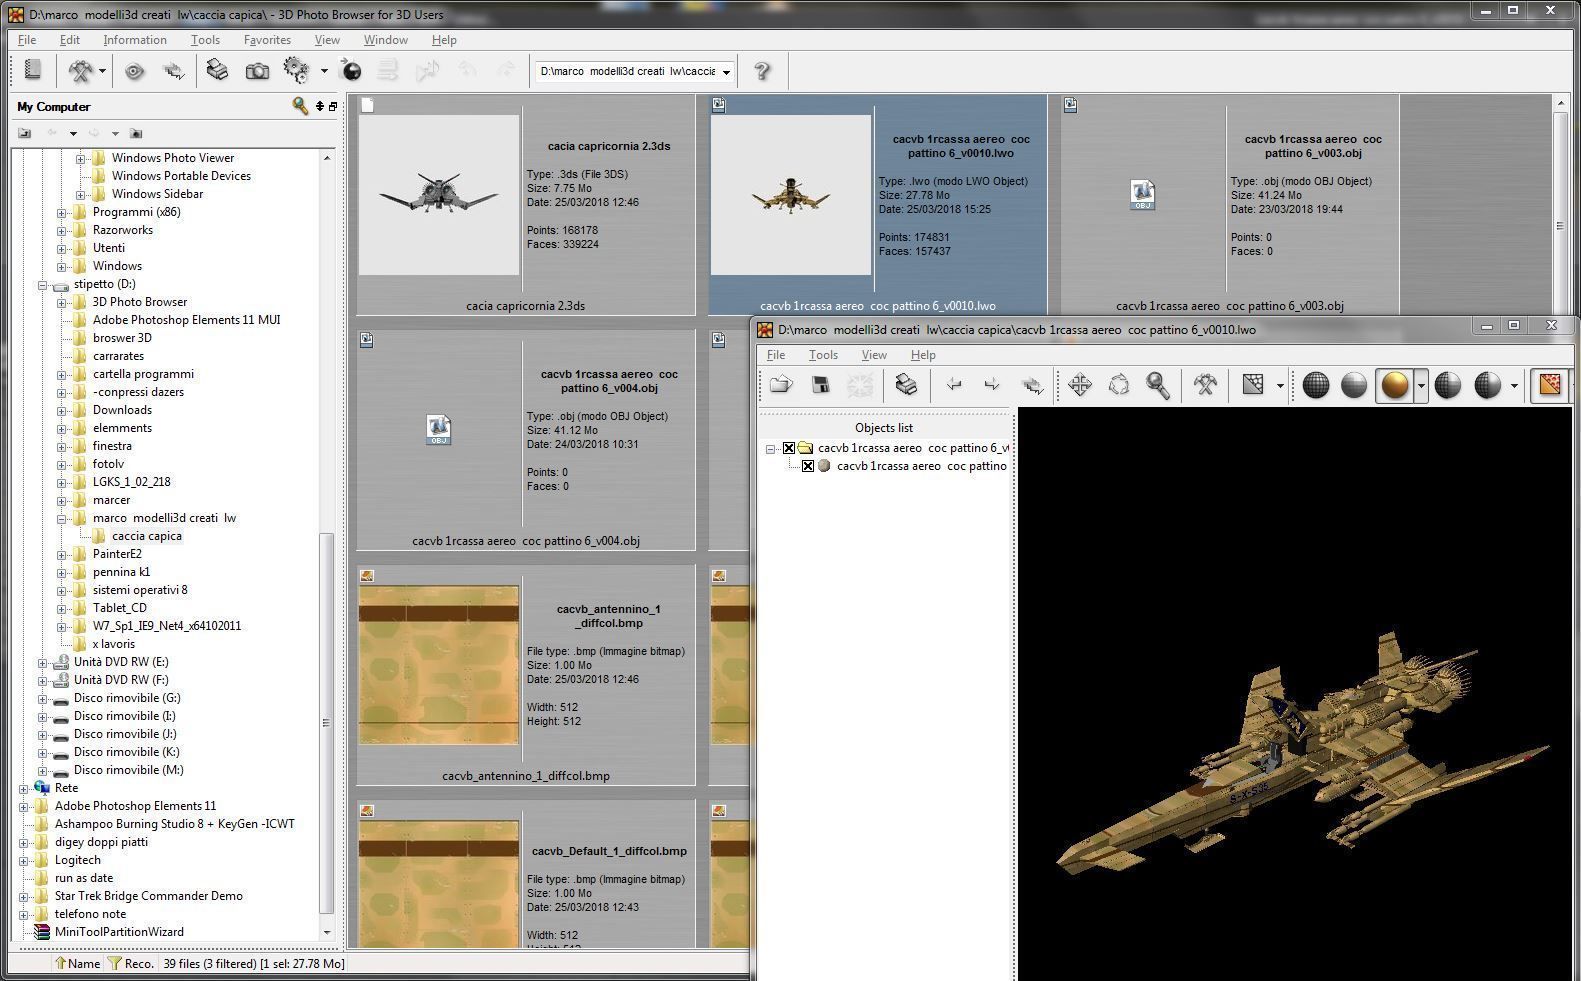The height and width of the screenshot is (981, 1581).
Task: Collapse the marco modelli3d creati lw folder
Action: tap(62, 519)
